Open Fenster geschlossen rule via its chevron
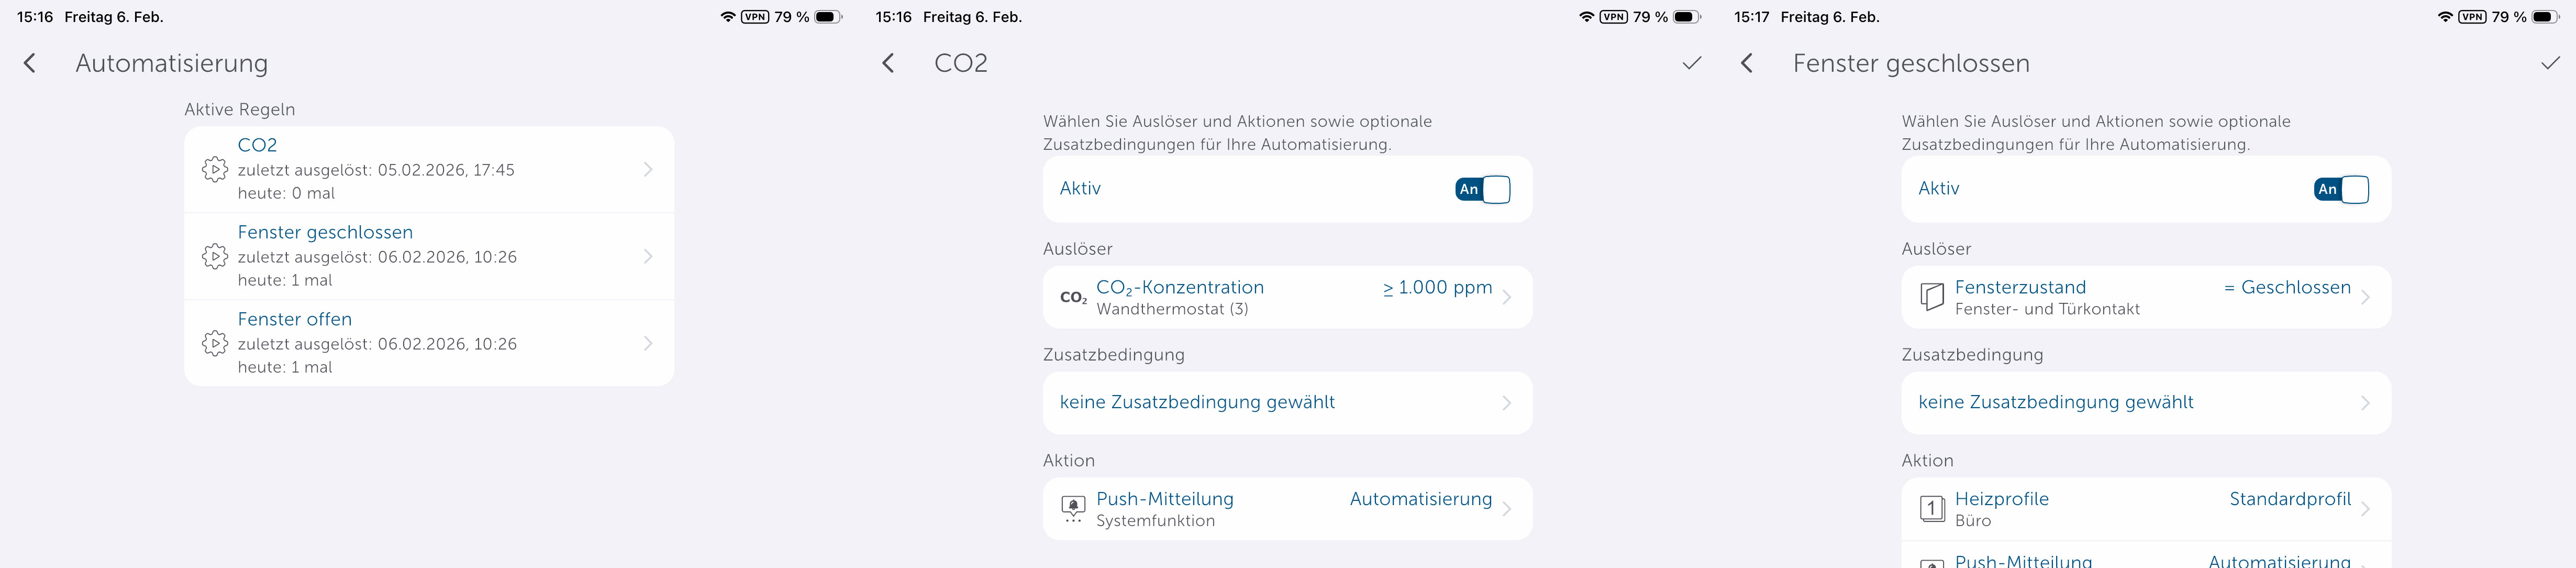The width and height of the screenshot is (2576, 568). point(648,256)
